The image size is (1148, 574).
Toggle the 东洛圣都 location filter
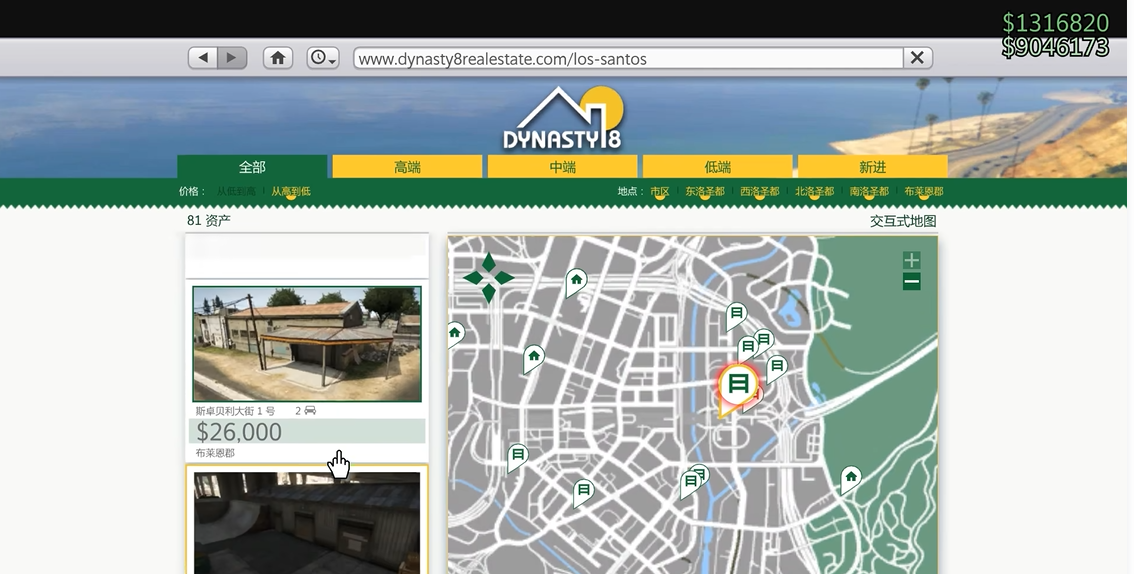coord(704,191)
